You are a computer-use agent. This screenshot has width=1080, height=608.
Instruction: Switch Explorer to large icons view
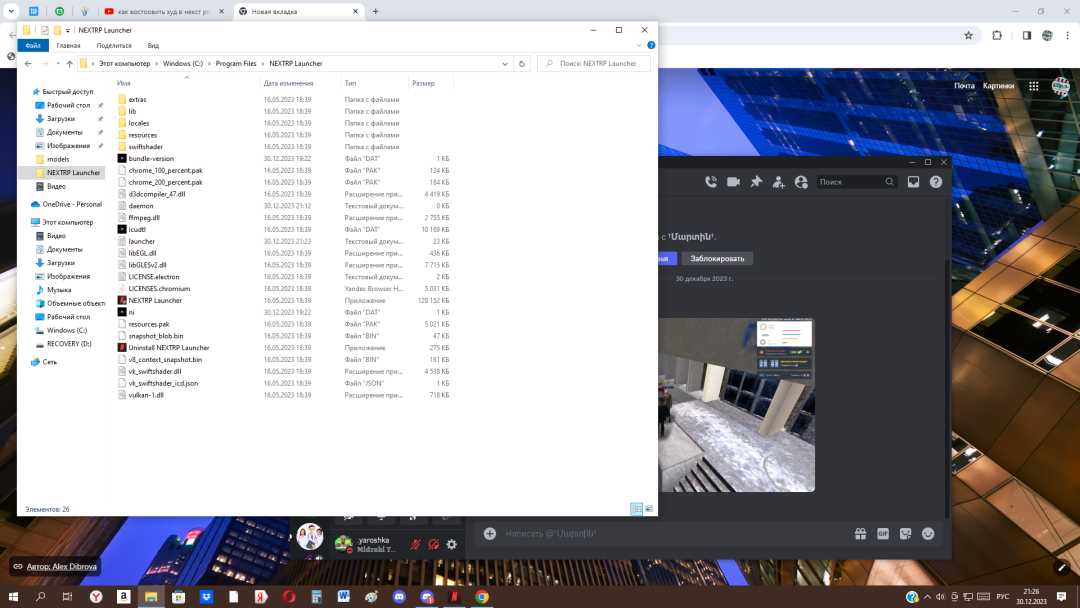tap(649, 509)
